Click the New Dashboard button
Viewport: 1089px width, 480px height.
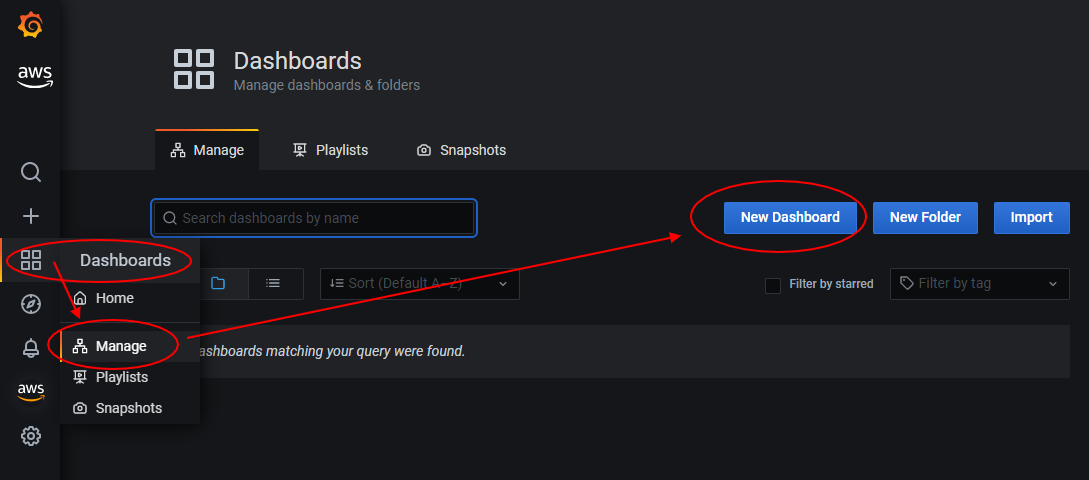coord(790,217)
